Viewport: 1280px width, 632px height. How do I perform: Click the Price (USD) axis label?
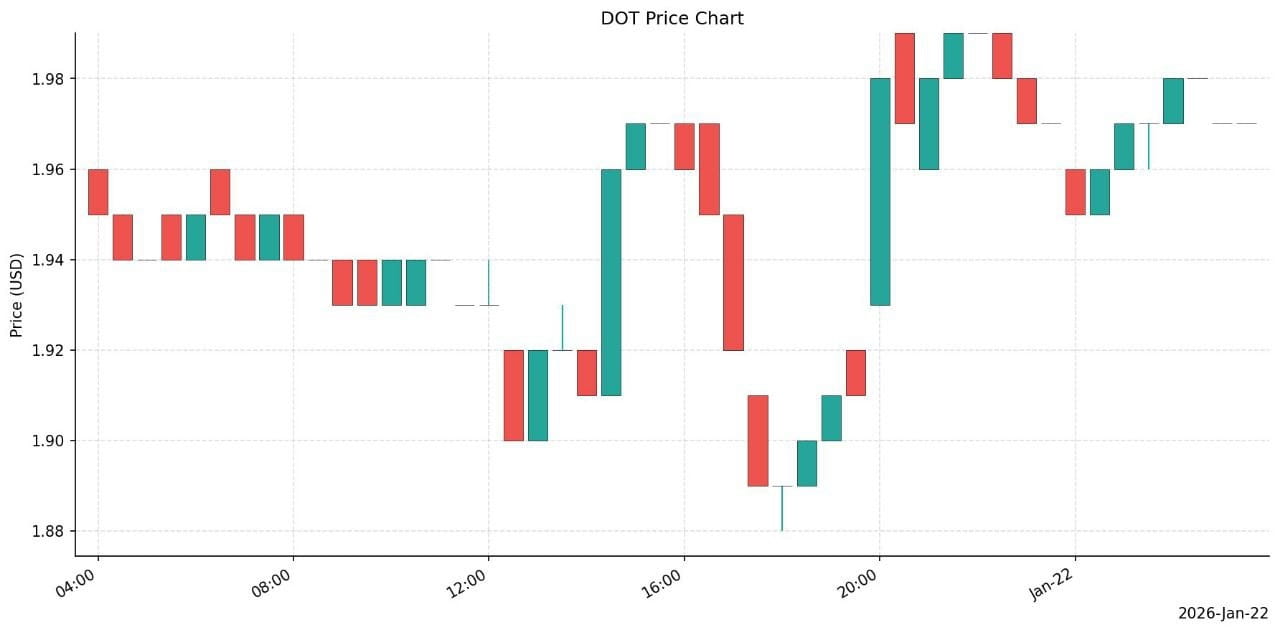(17, 294)
